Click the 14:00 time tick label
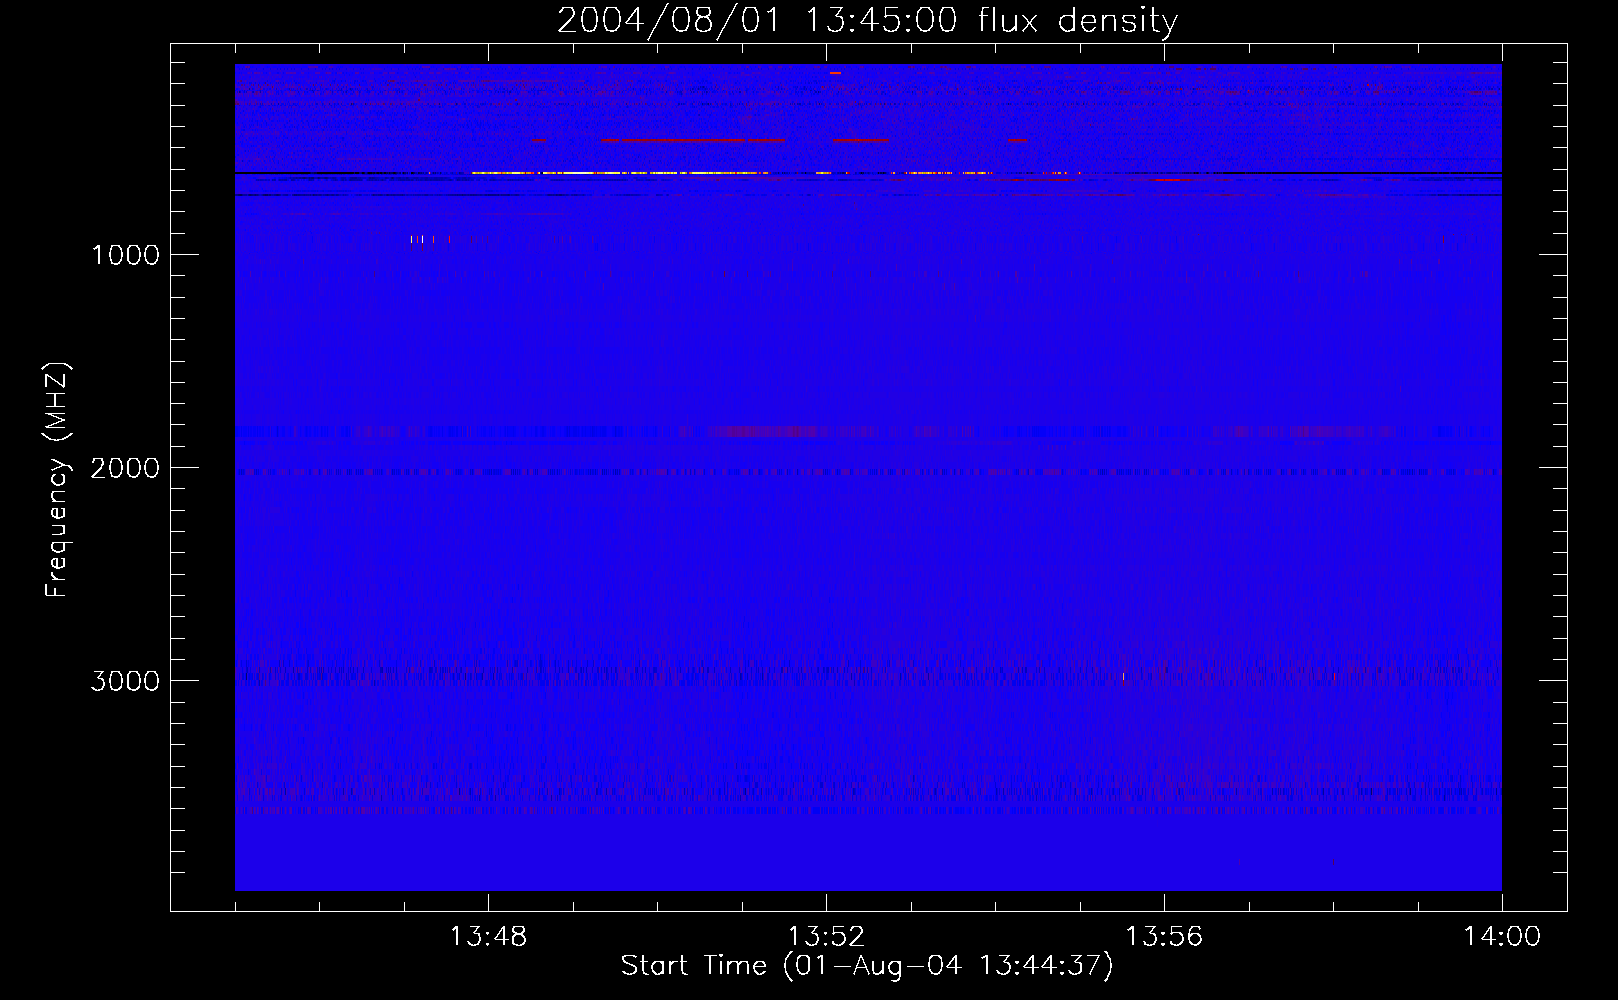1618x1000 pixels. pyautogui.click(x=1502, y=937)
